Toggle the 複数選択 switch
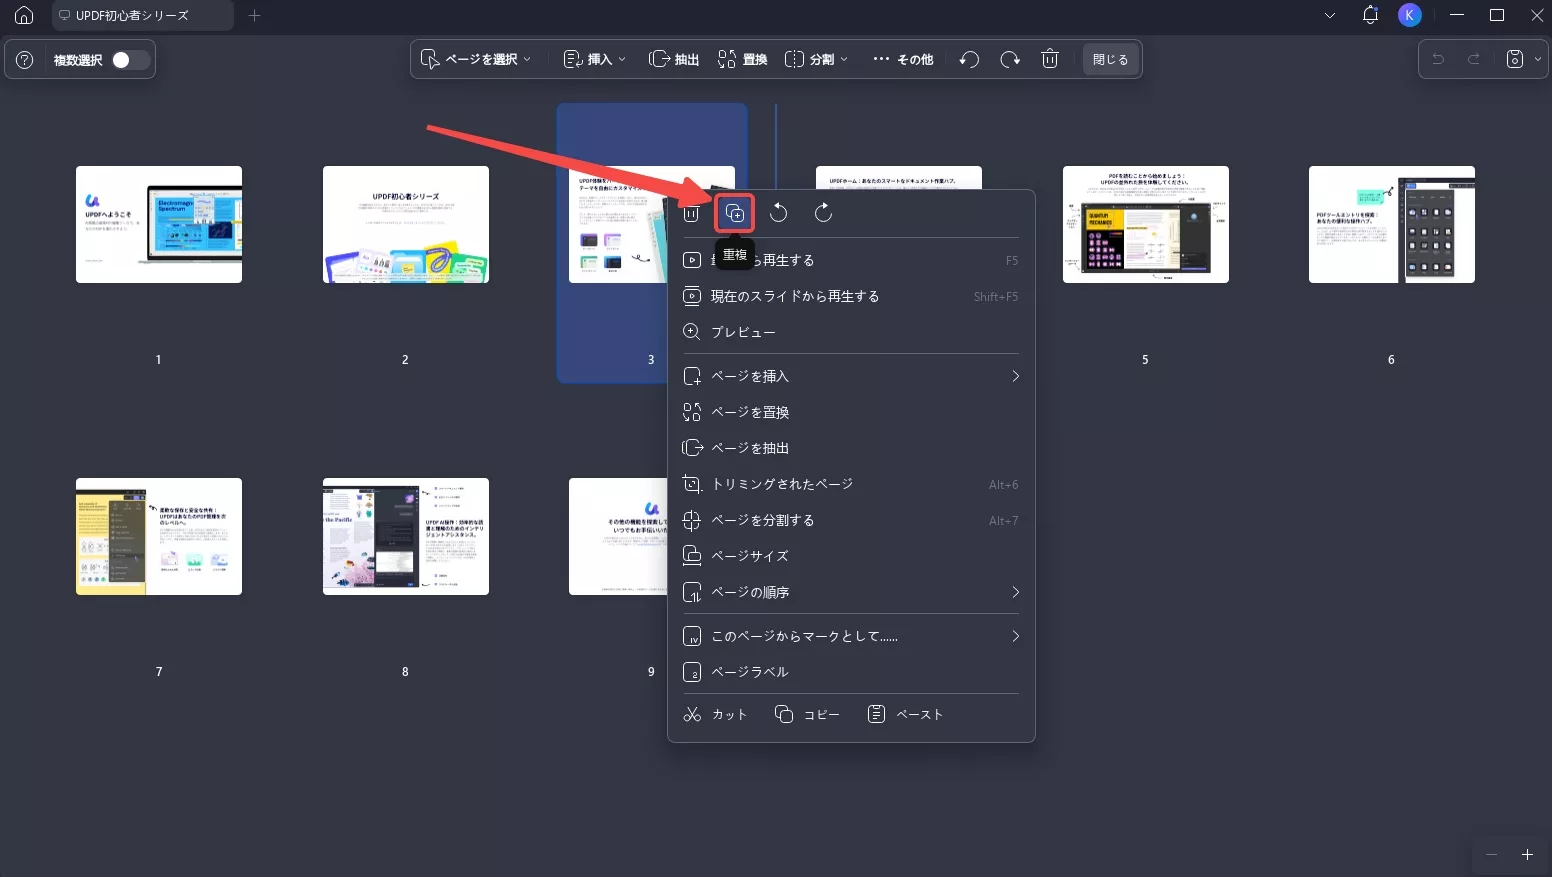The image size is (1552, 877). [x=130, y=60]
